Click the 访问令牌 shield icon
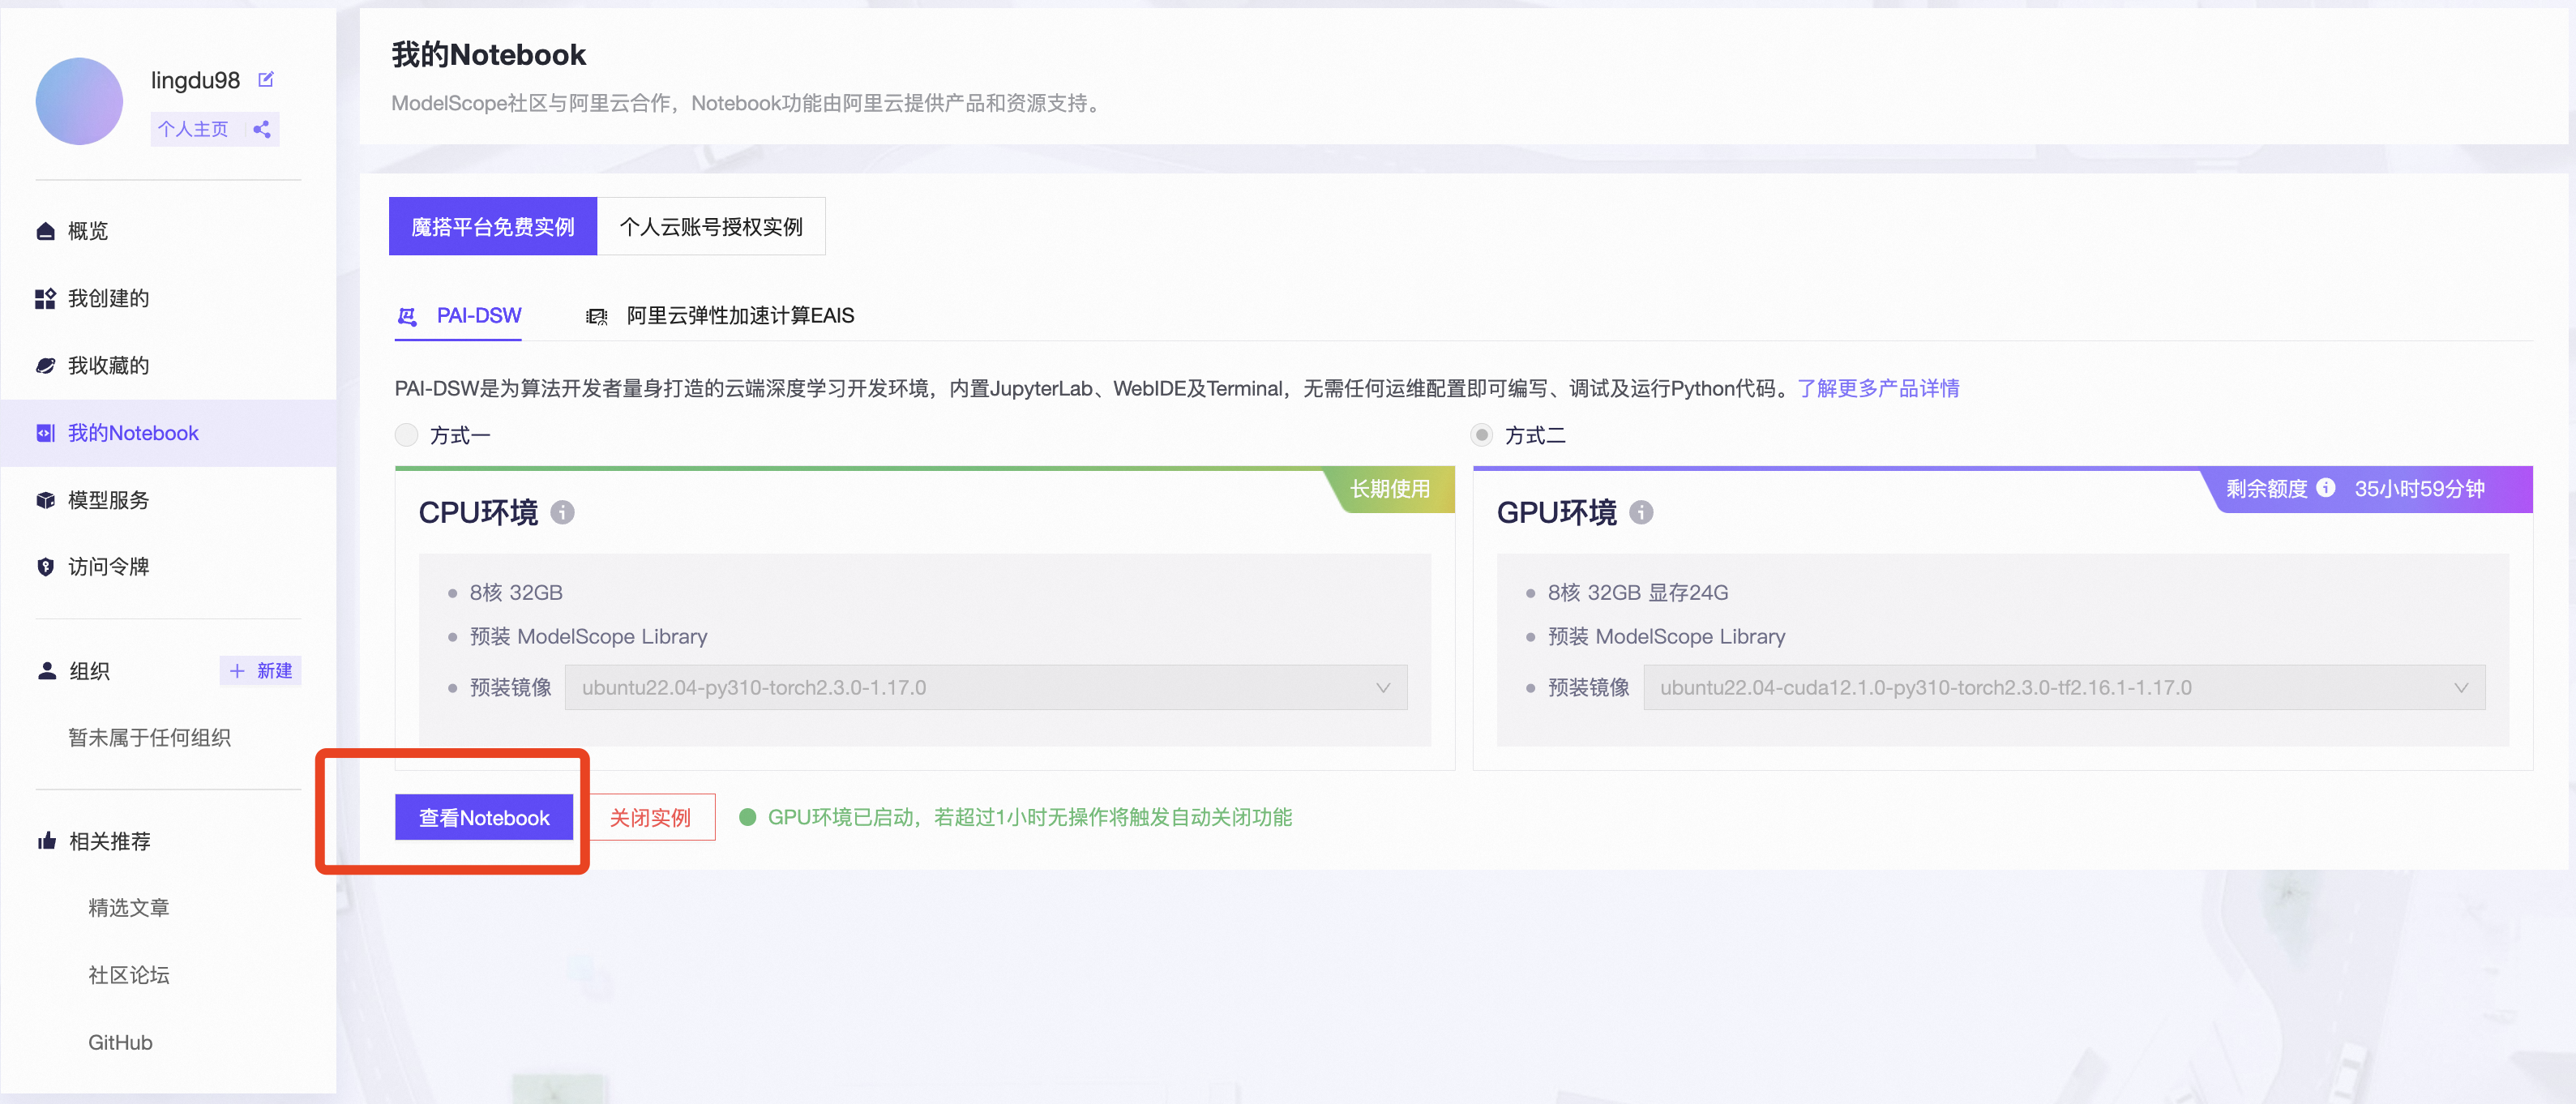 pos(45,567)
